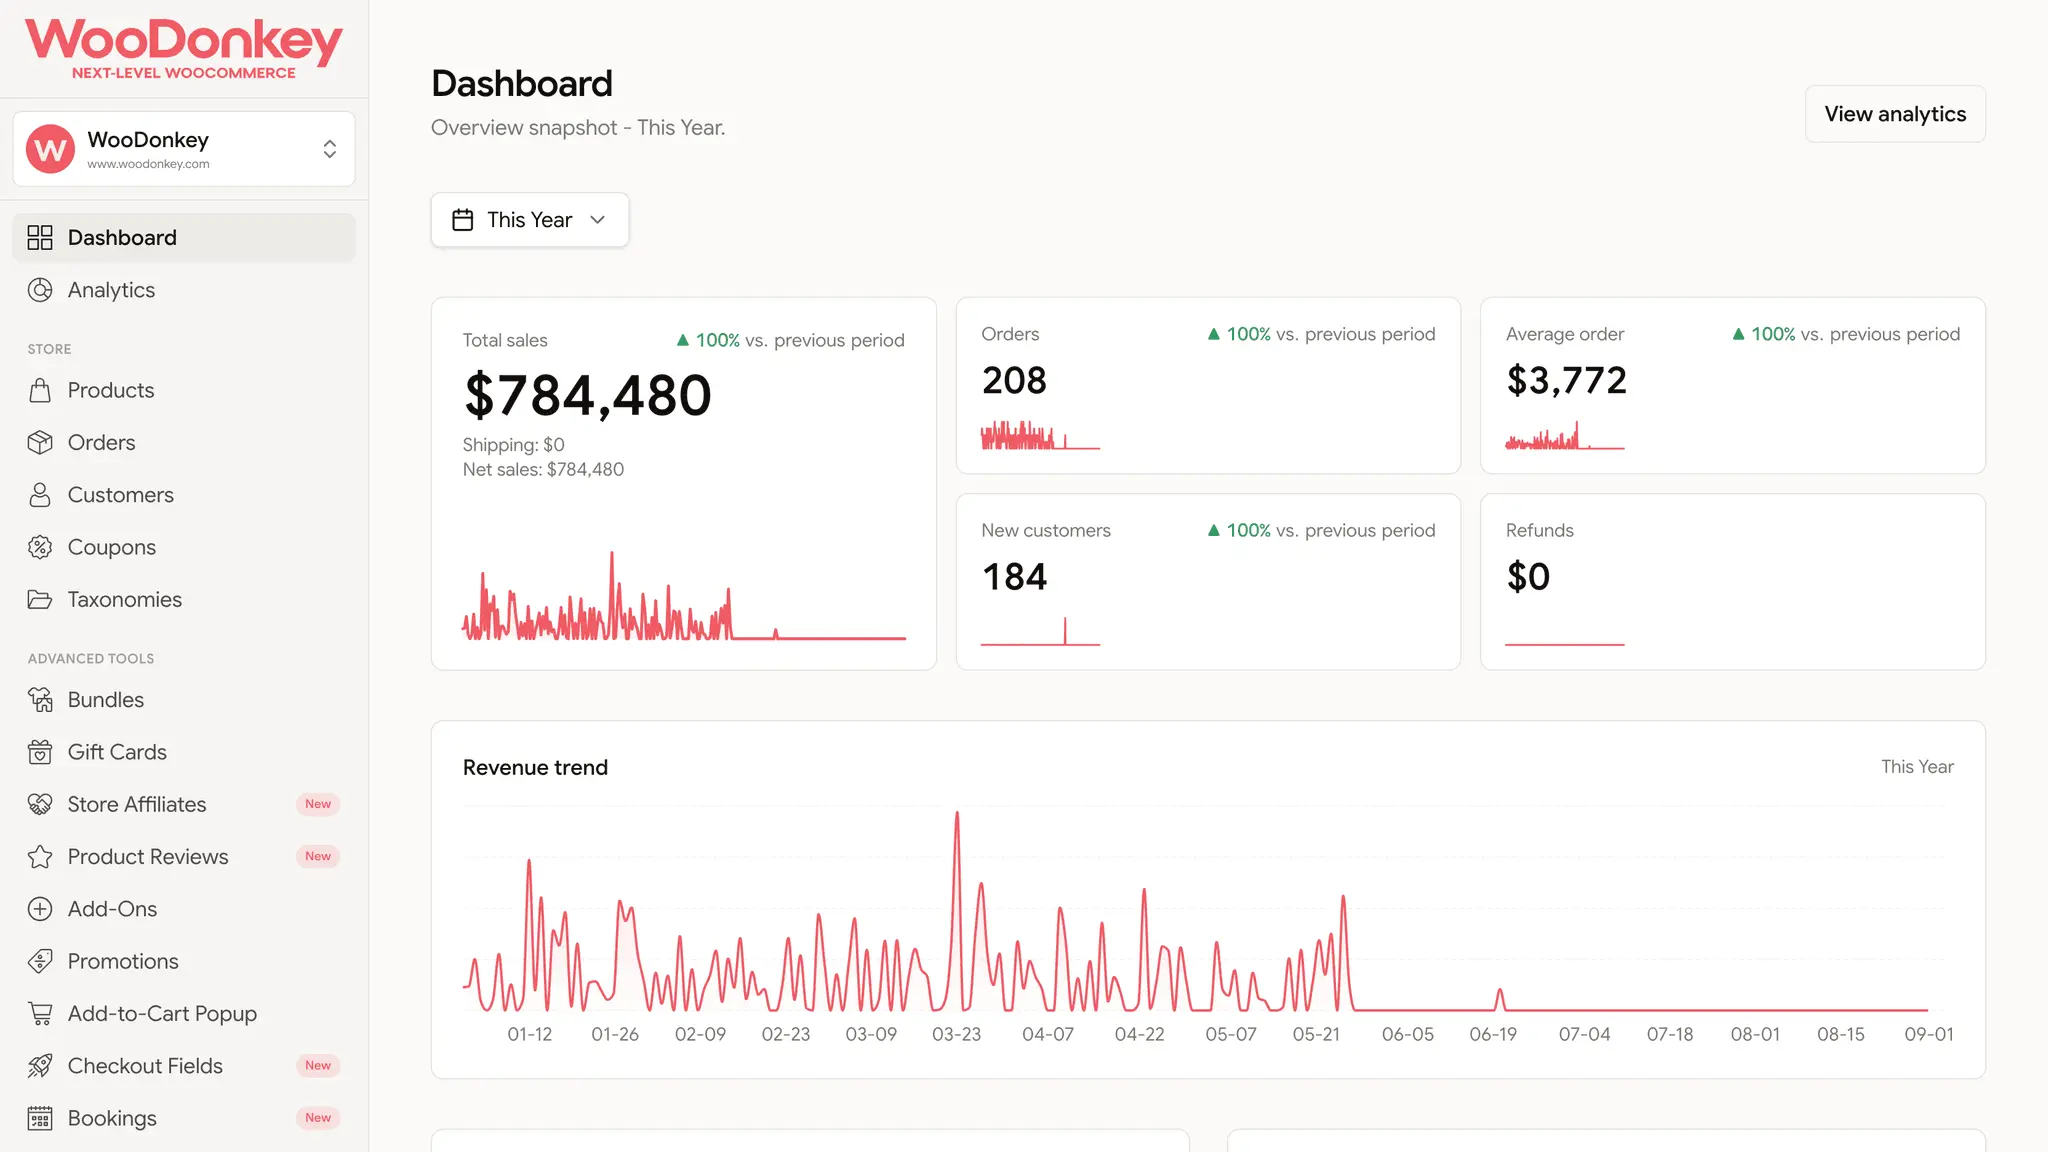
Task: Click the Store Affiliates handshake icon
Action: coord(40,804)
